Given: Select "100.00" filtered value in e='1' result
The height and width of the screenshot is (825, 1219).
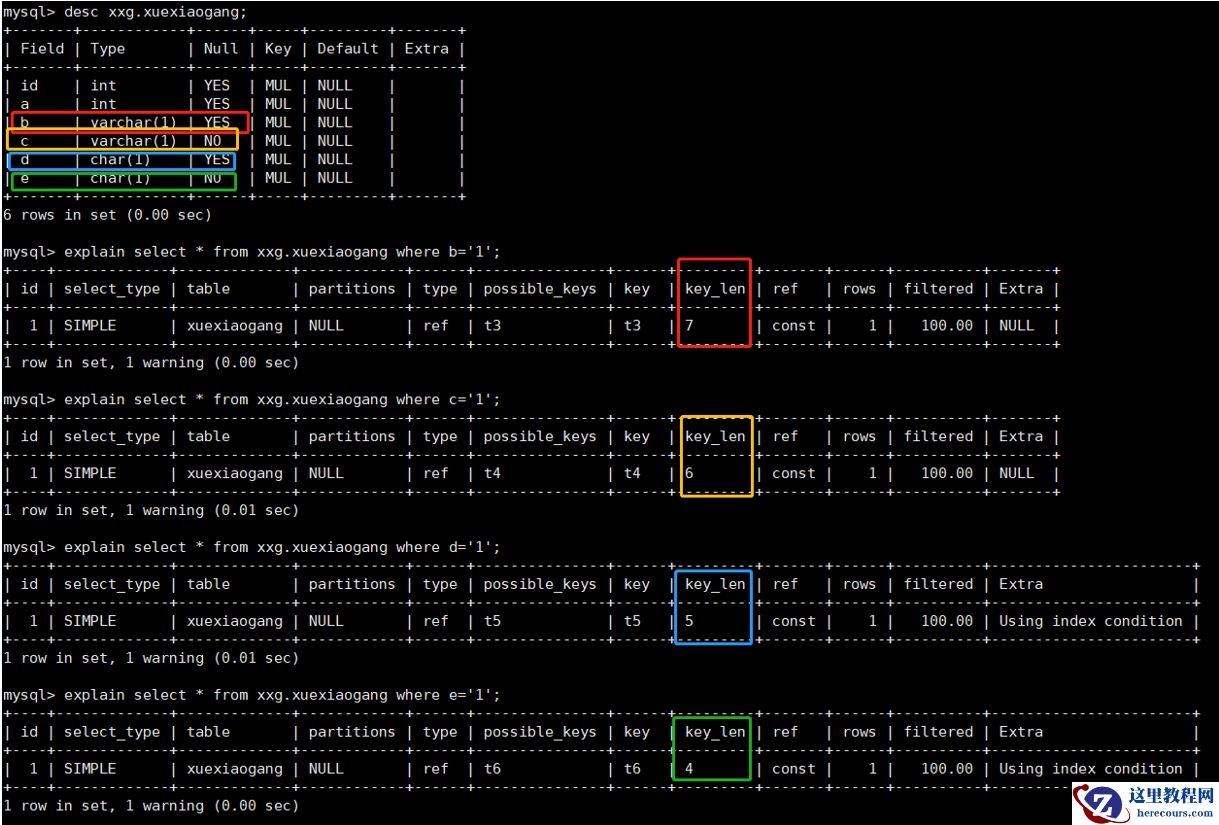Looking at the screenshot, I should (x=947, y=770).
